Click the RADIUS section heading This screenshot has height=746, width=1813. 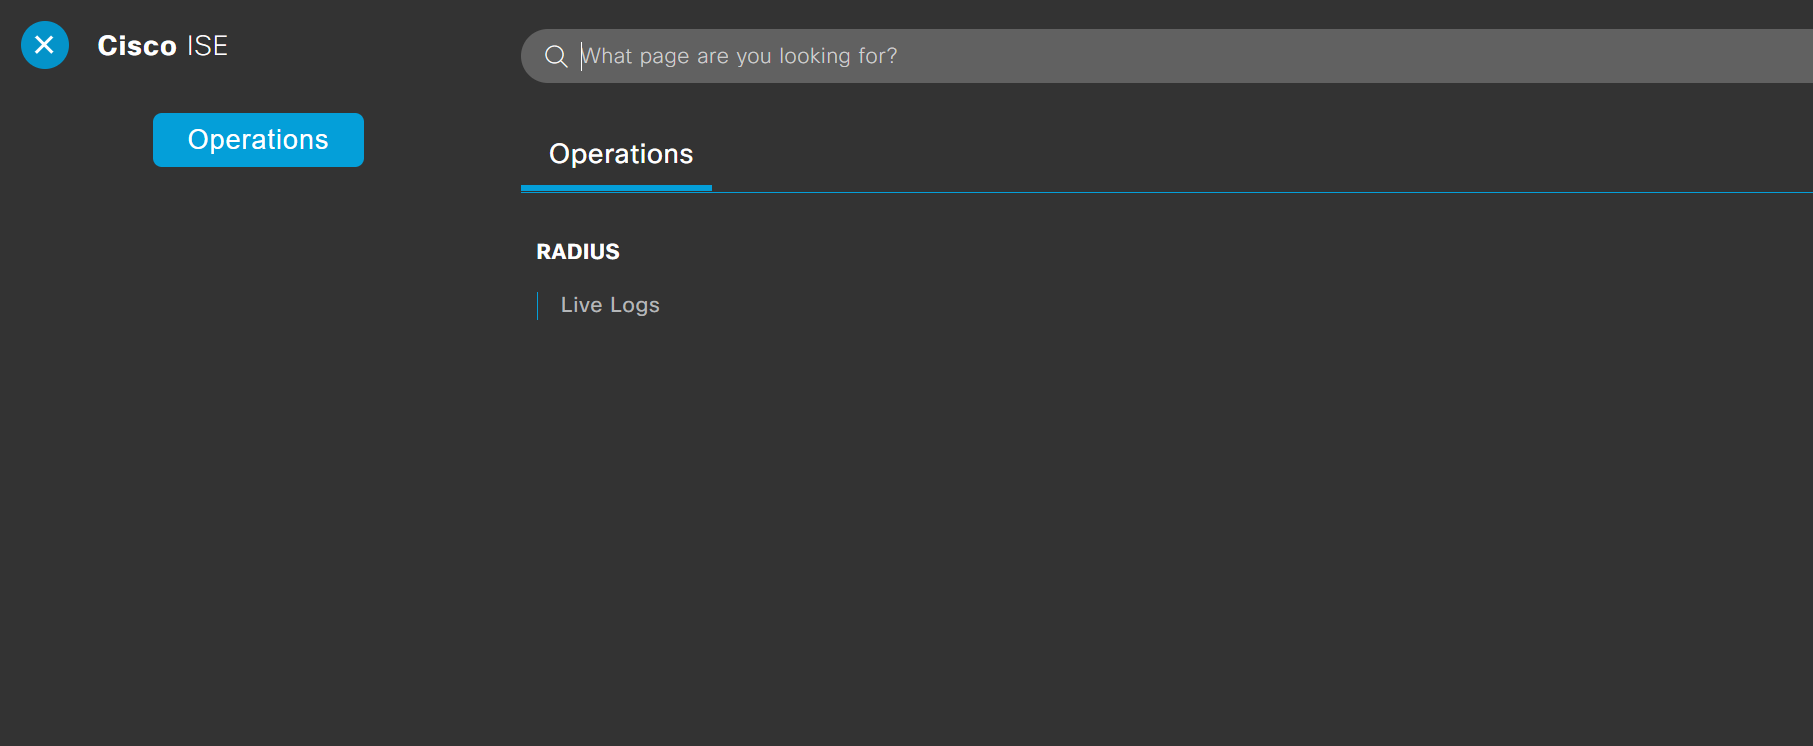(578, 252)
